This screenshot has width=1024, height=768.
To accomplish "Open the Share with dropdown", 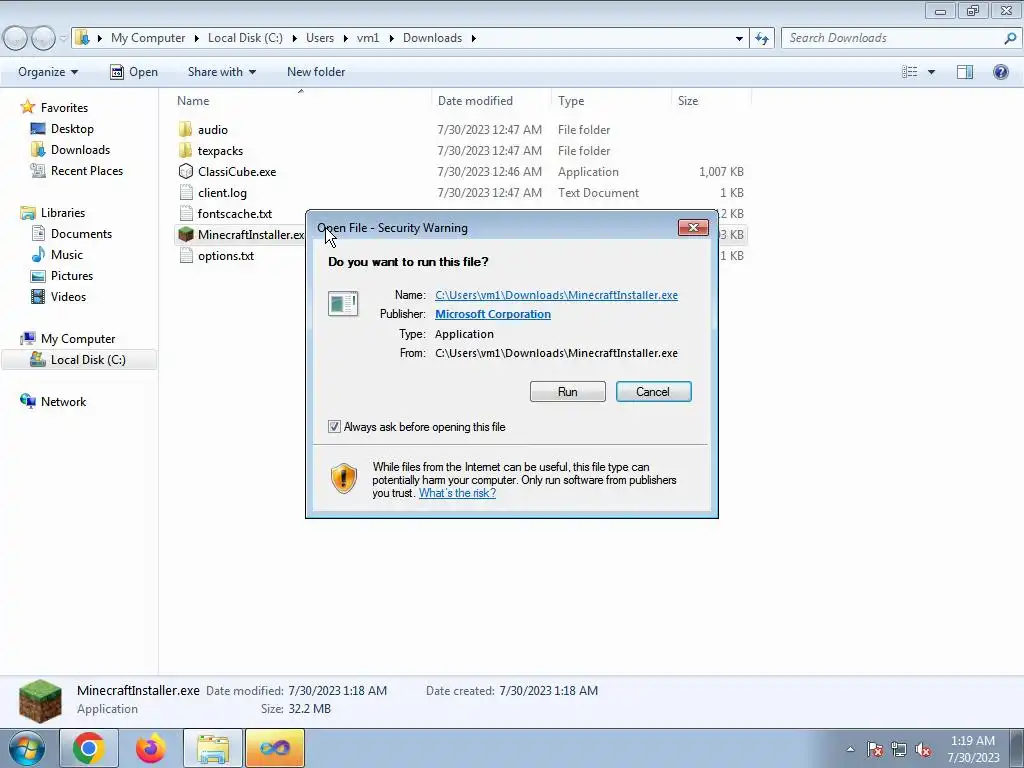I will 221,72.
